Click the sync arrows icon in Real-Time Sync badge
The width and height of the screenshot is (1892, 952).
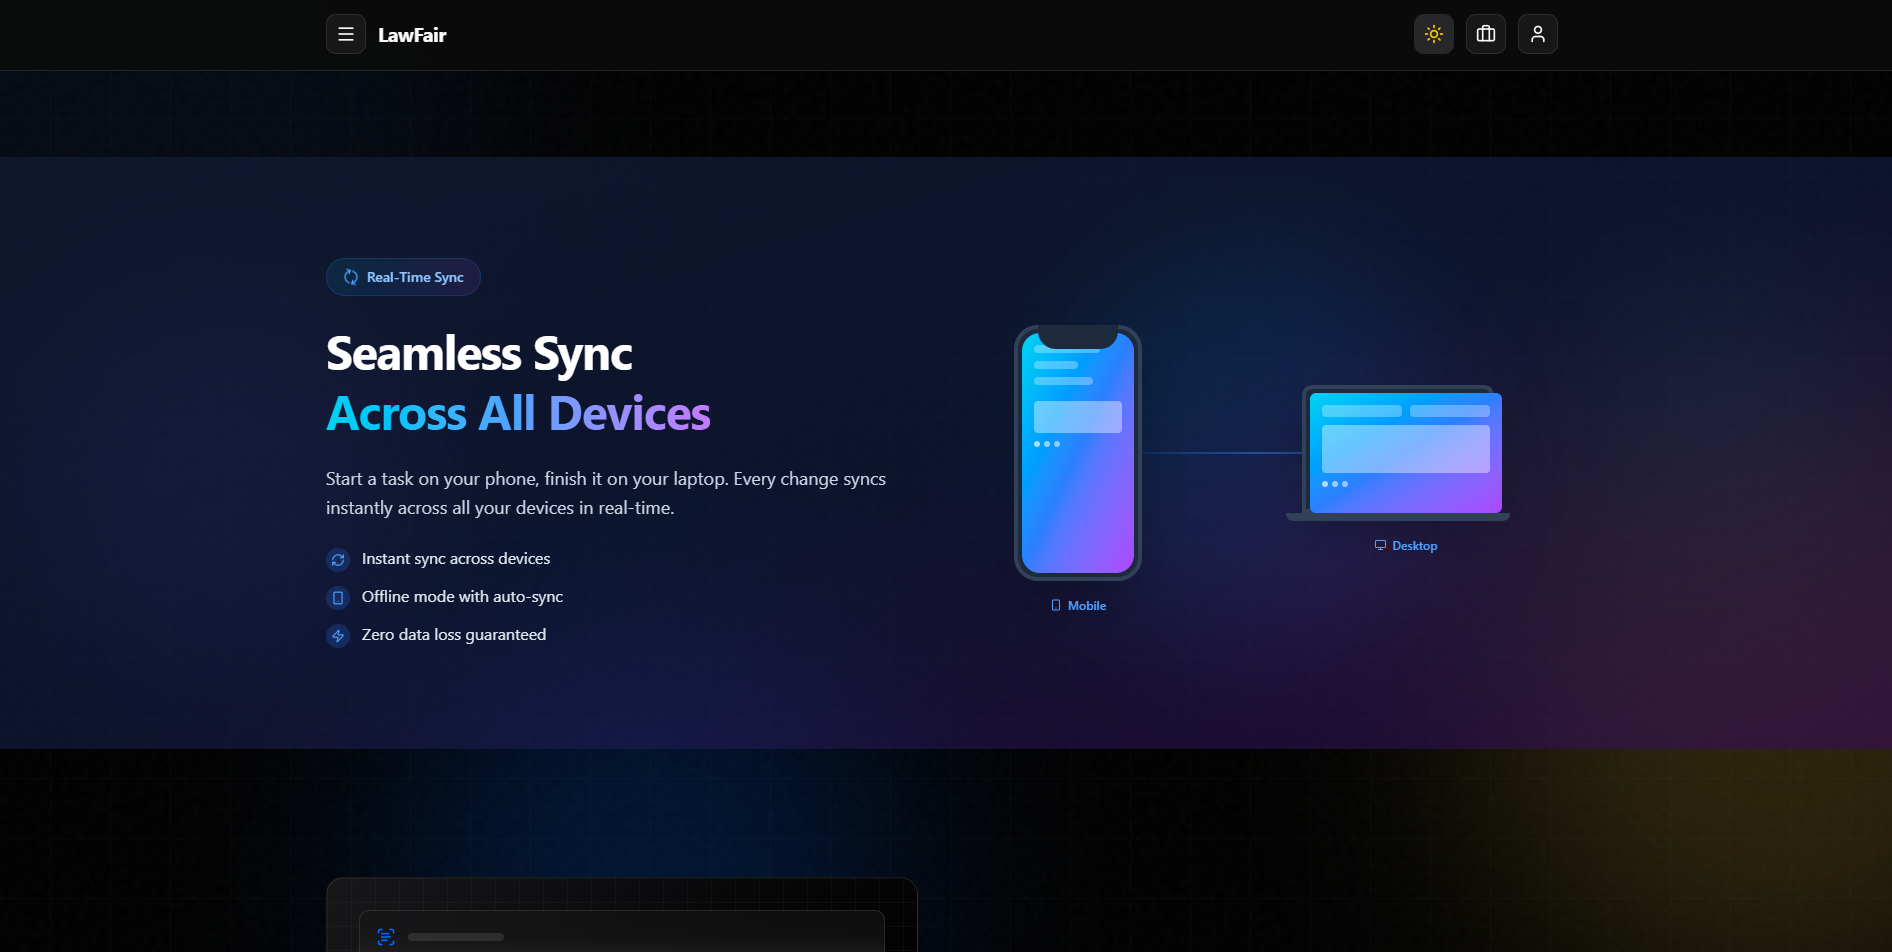point(351,277)
